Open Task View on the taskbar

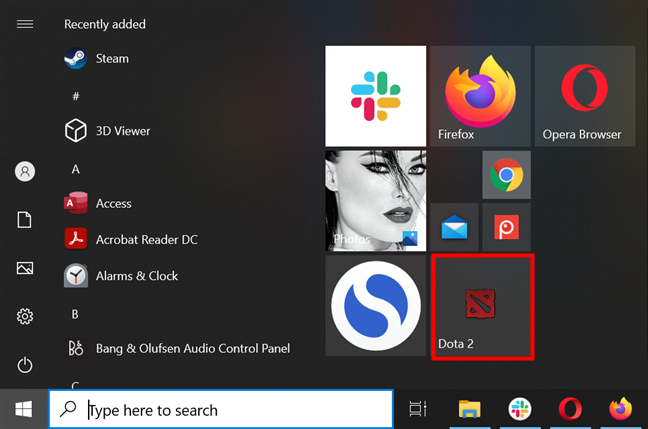(417, 409)
